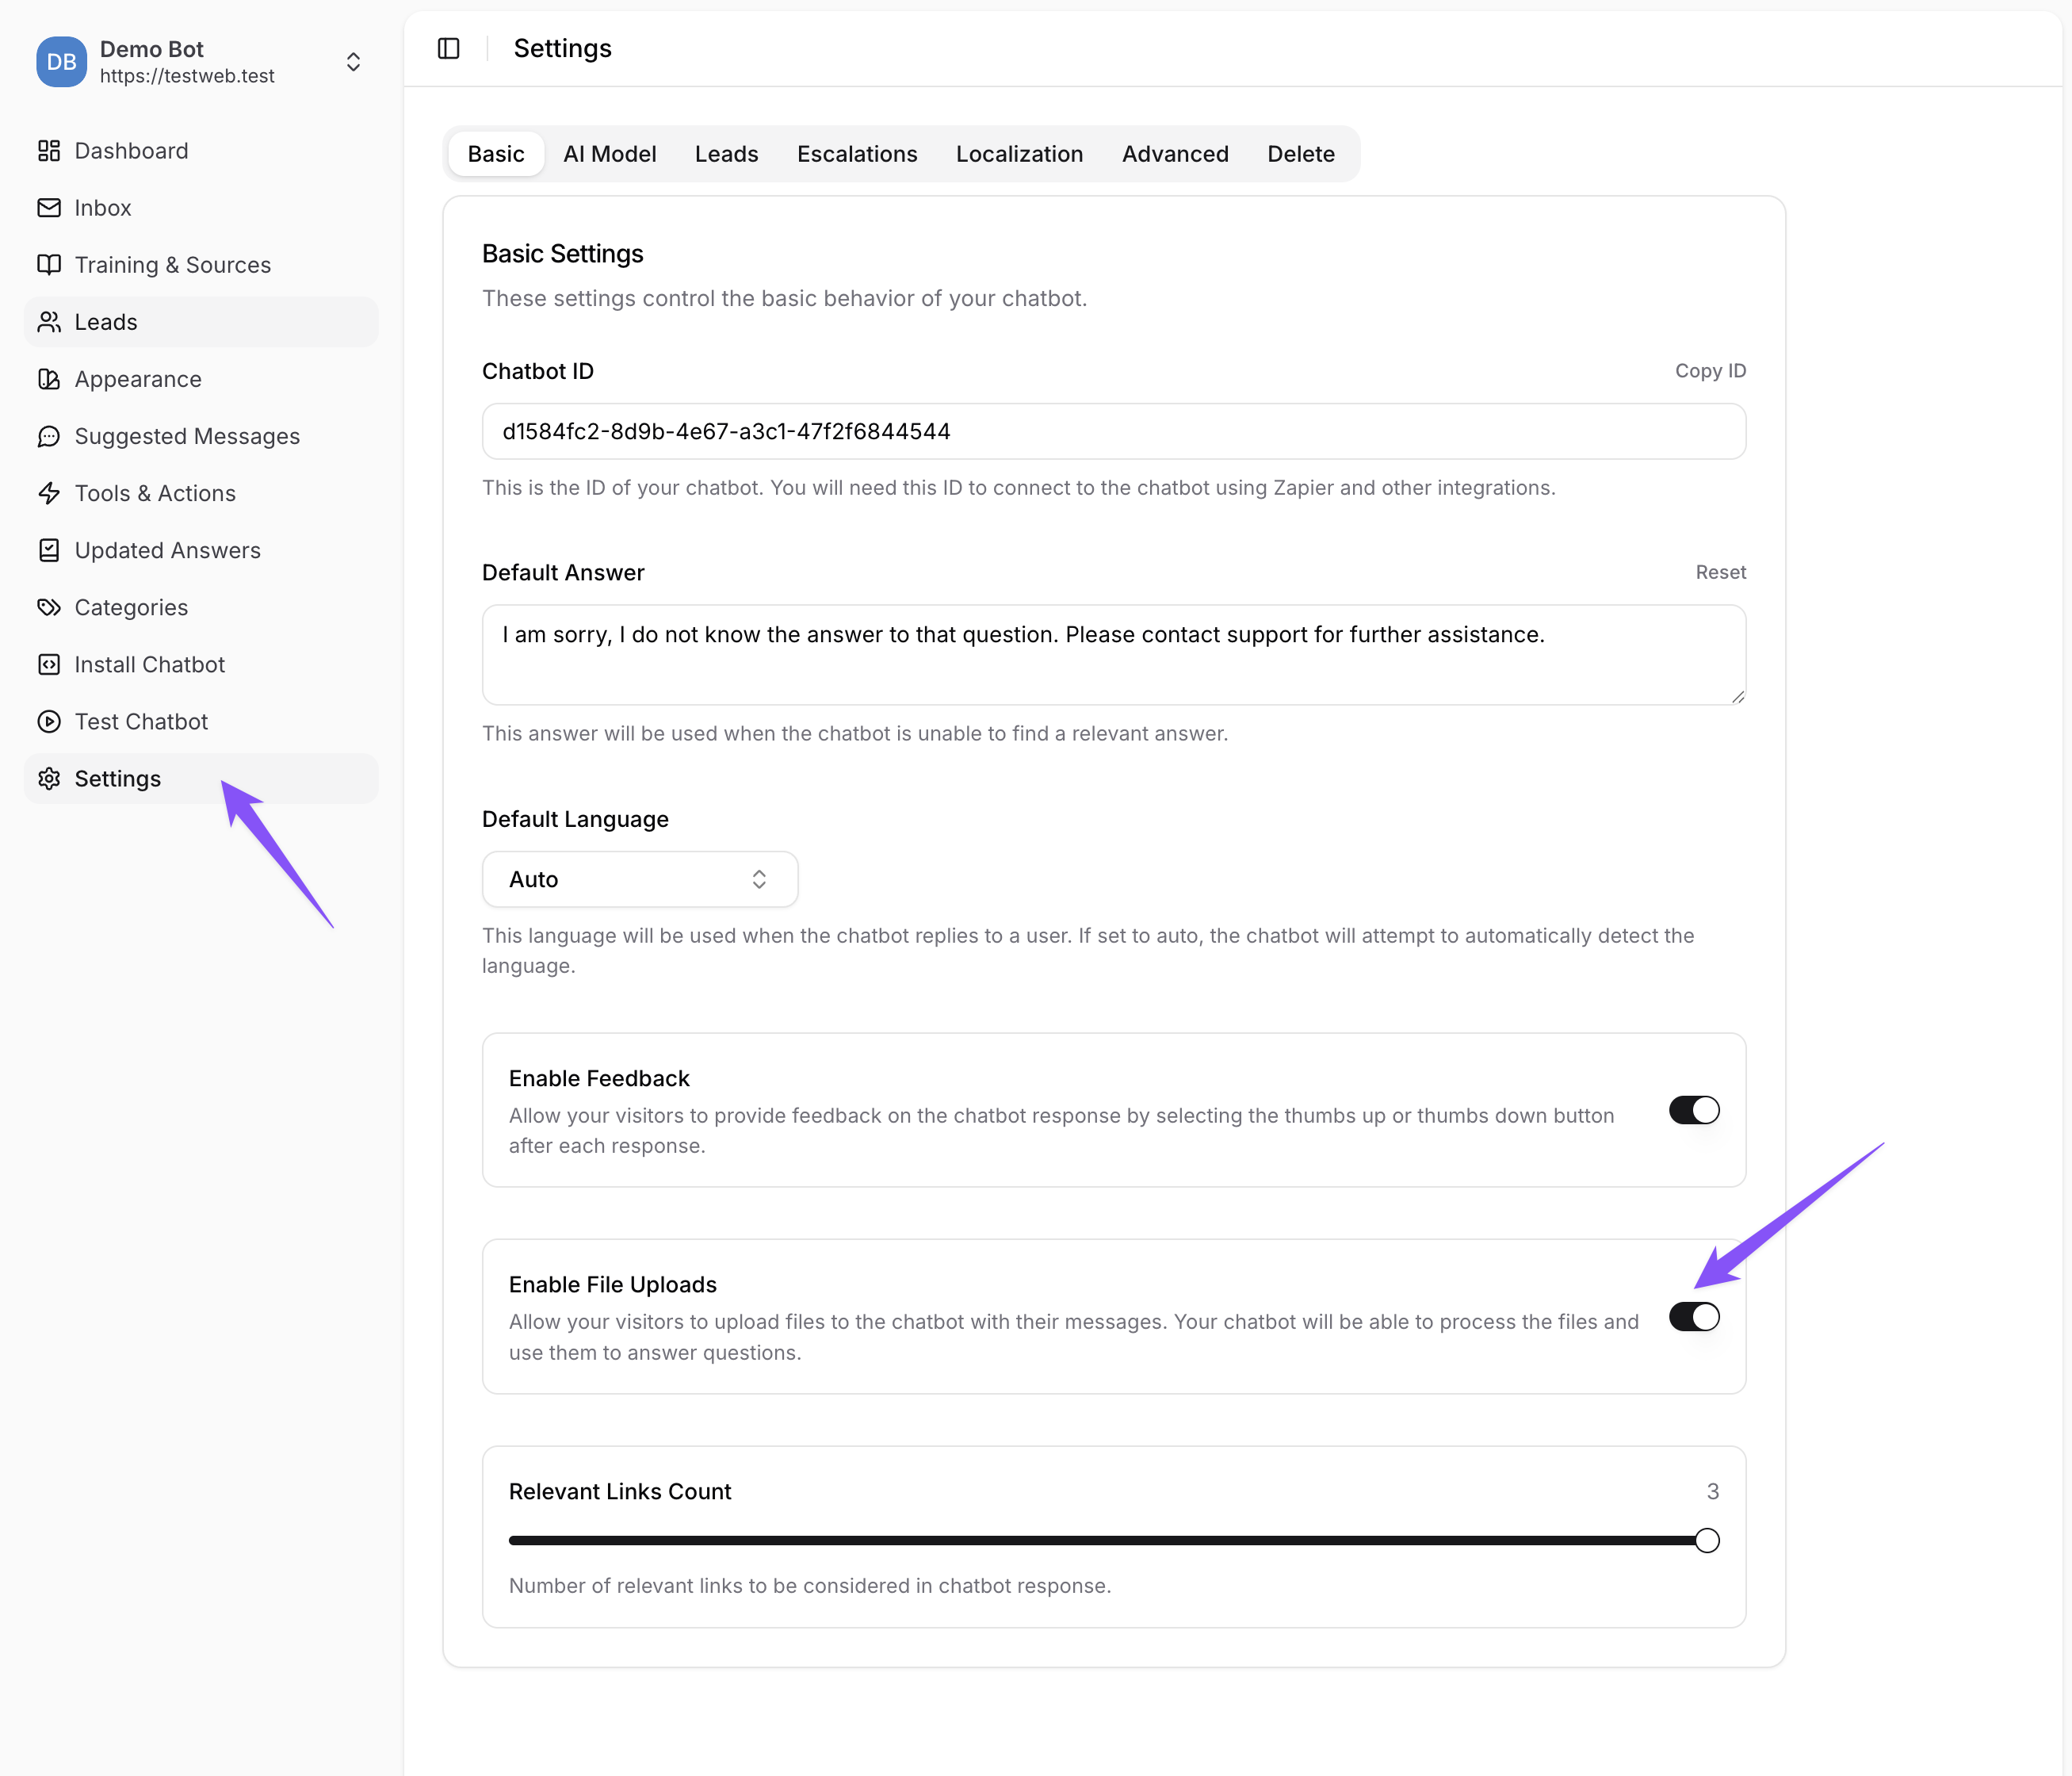
Task: Click the Relevant Links Count slider handle
Action: point(1706,1540)
